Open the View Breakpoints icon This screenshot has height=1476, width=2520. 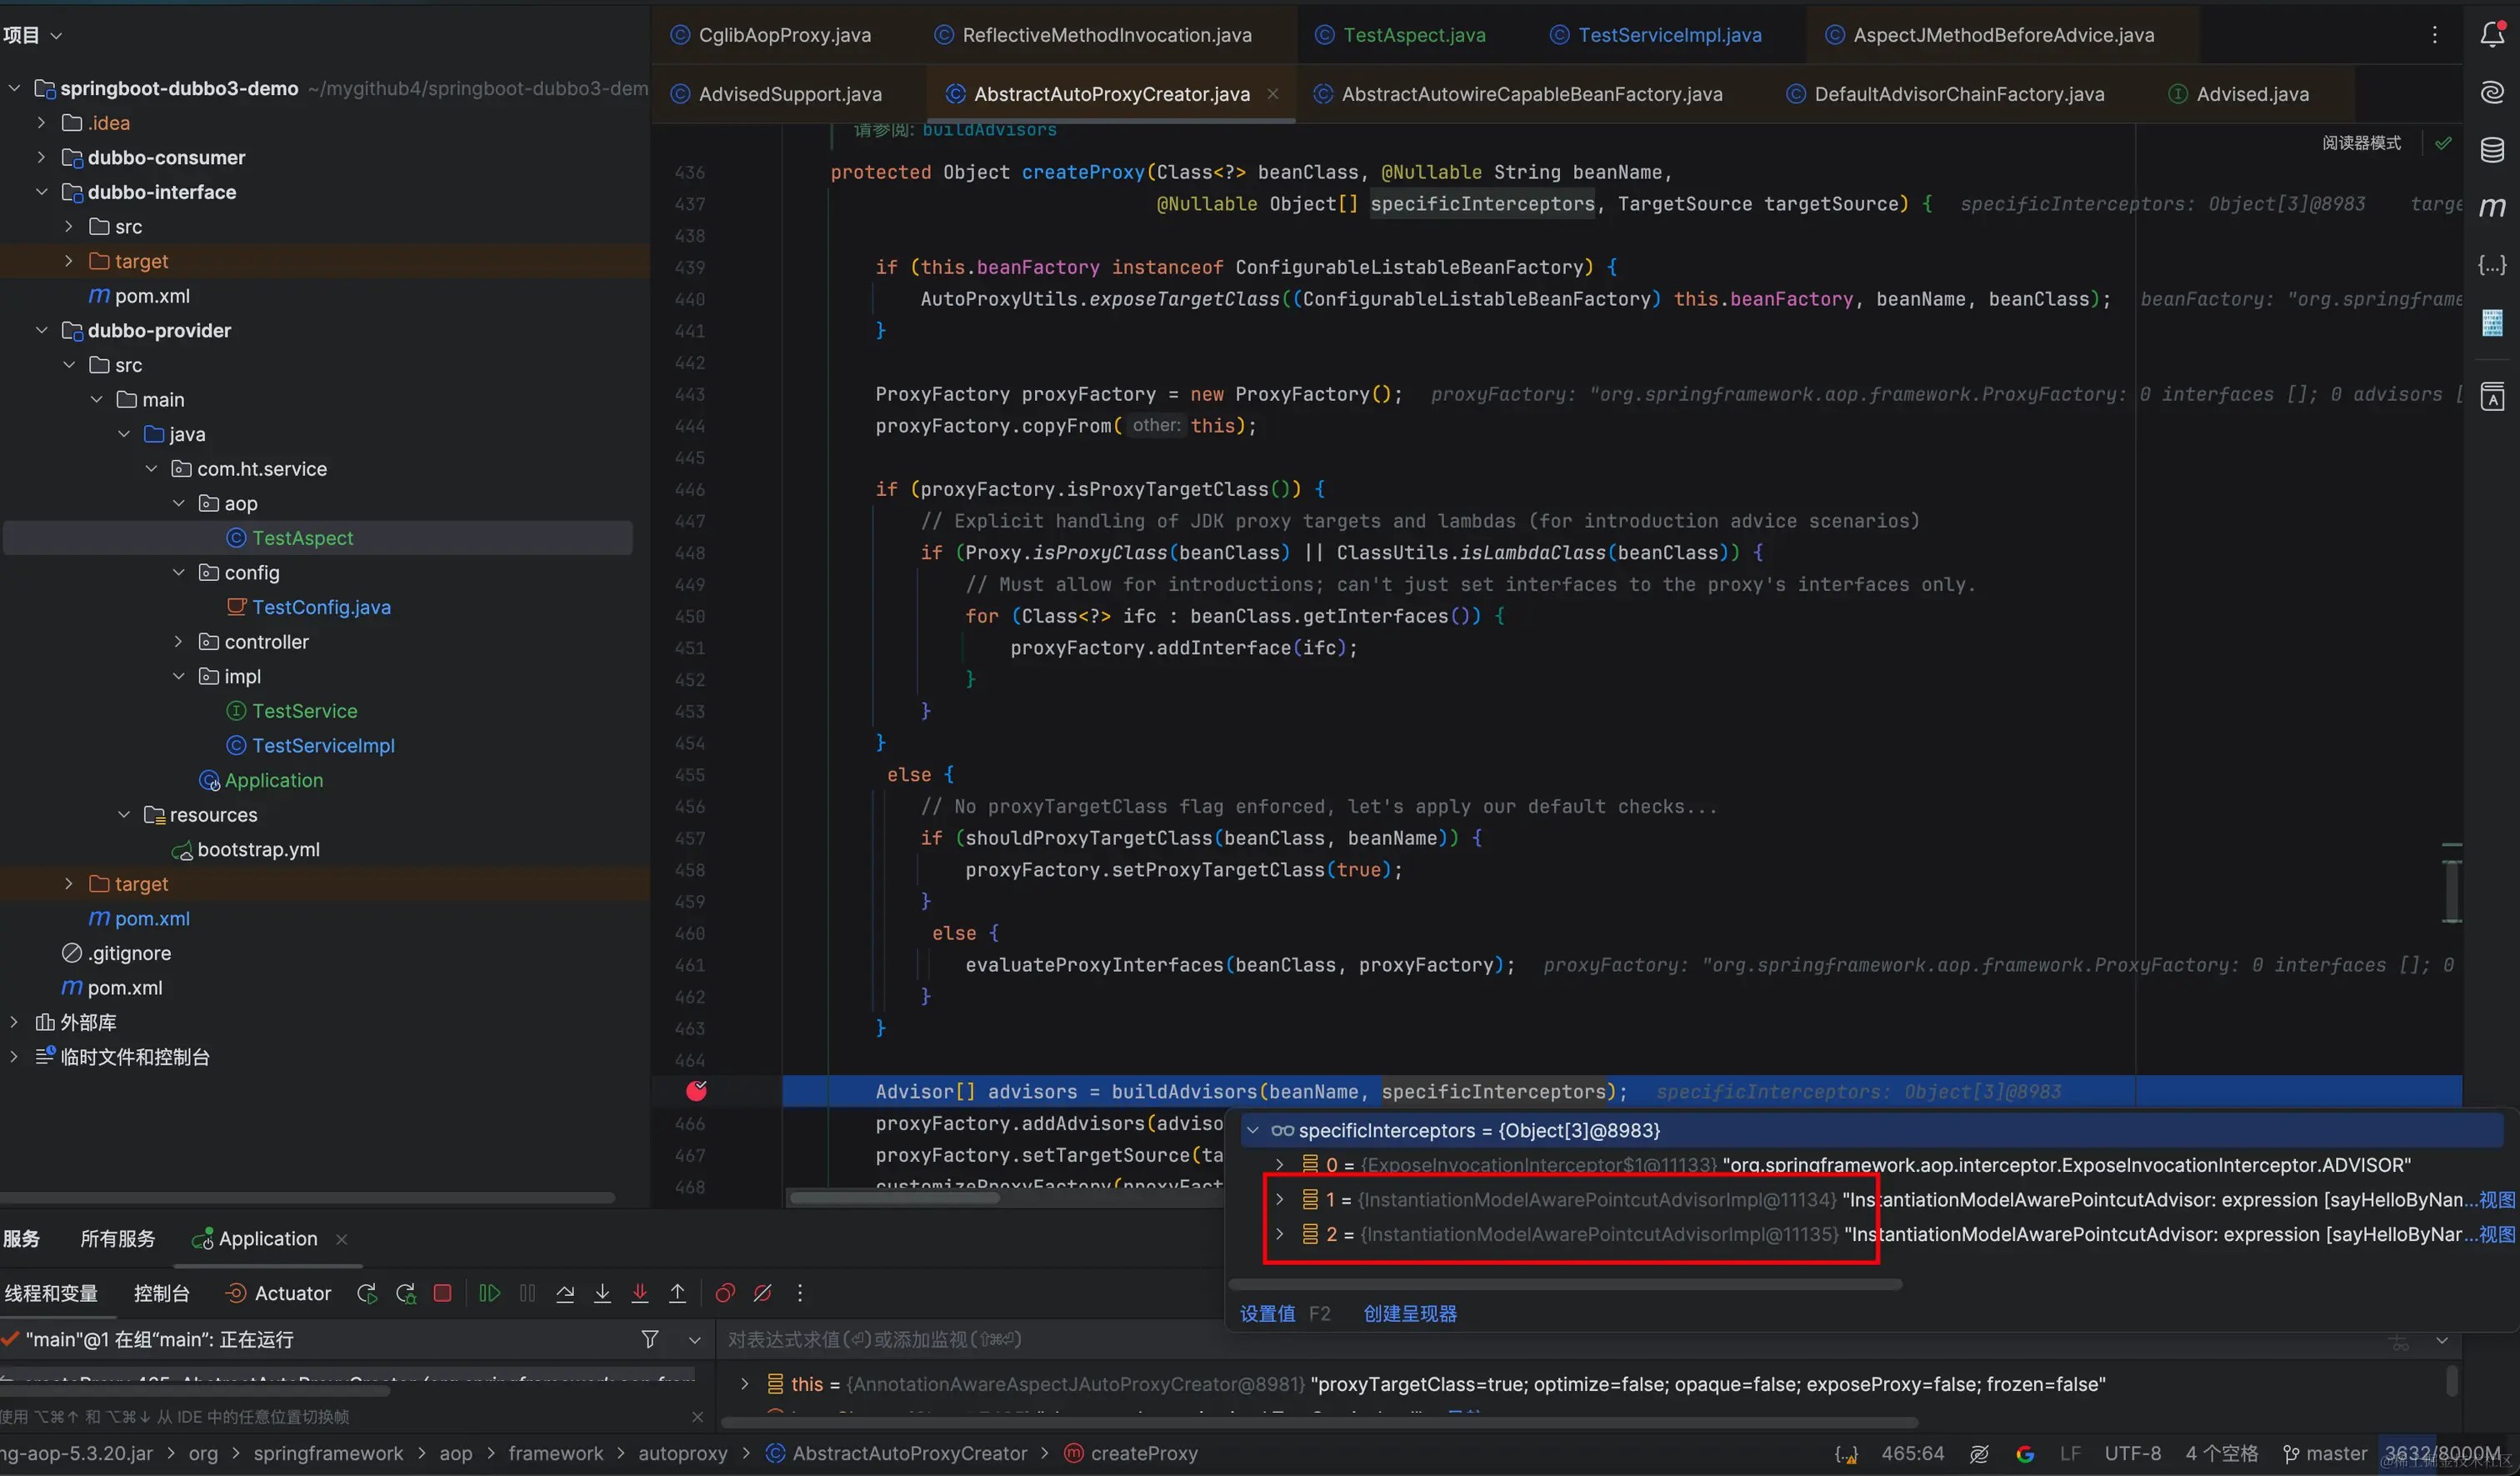pos(725,1293)
